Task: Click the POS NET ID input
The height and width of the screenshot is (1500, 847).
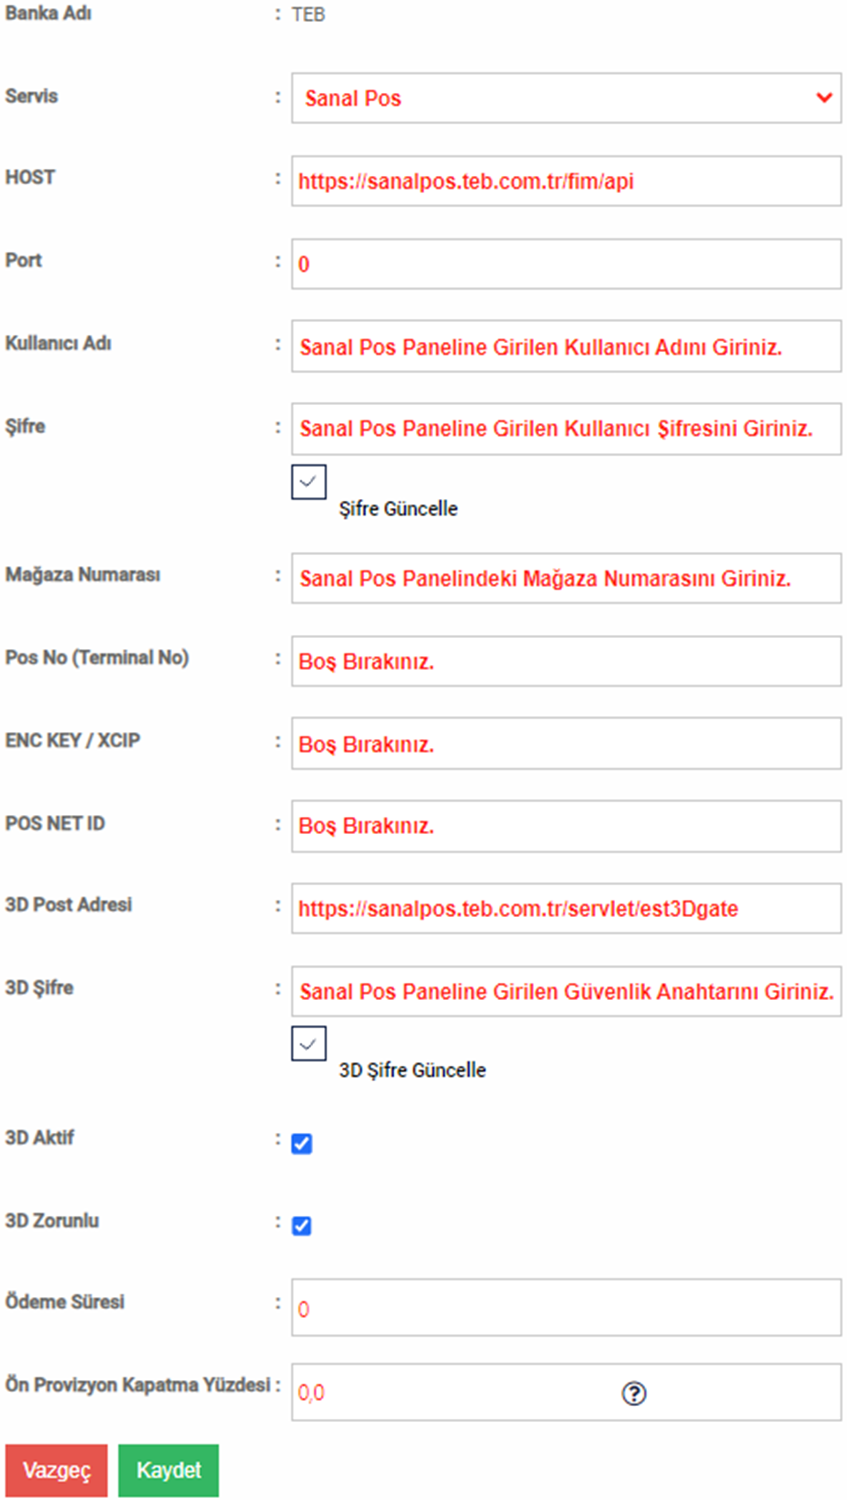Action: (x=566, y=826)
